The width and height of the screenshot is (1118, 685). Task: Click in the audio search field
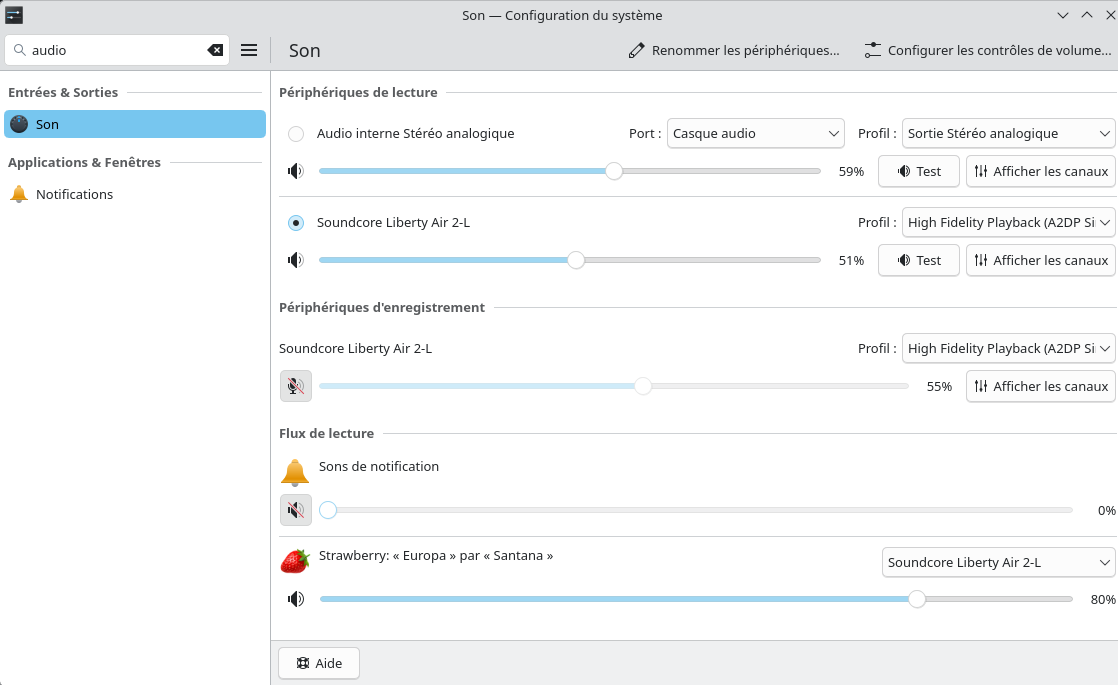(x=115, y=50)
